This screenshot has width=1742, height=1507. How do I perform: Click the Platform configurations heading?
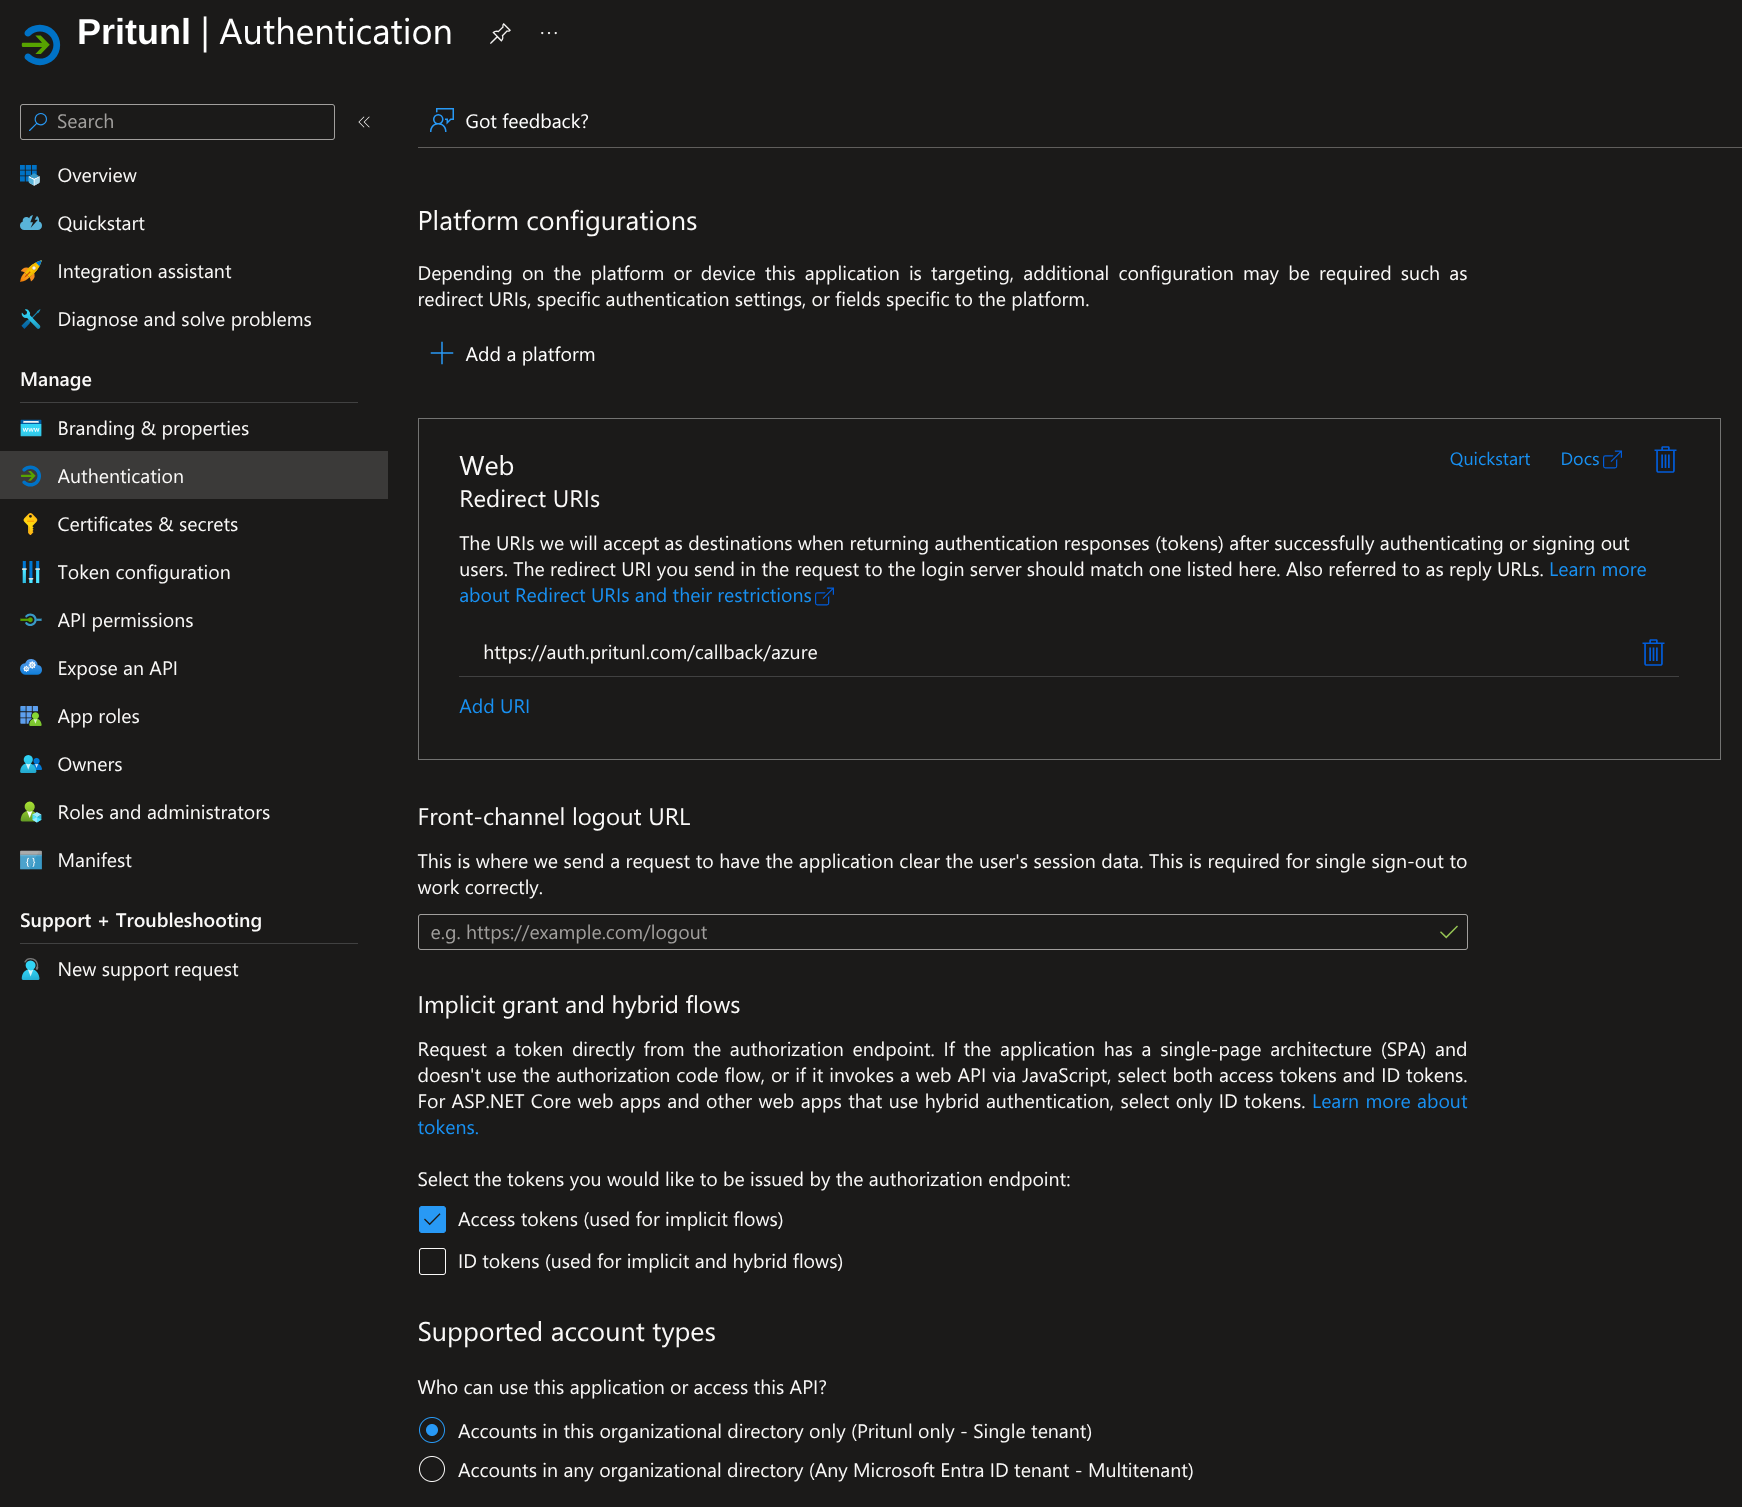(557, 221)
